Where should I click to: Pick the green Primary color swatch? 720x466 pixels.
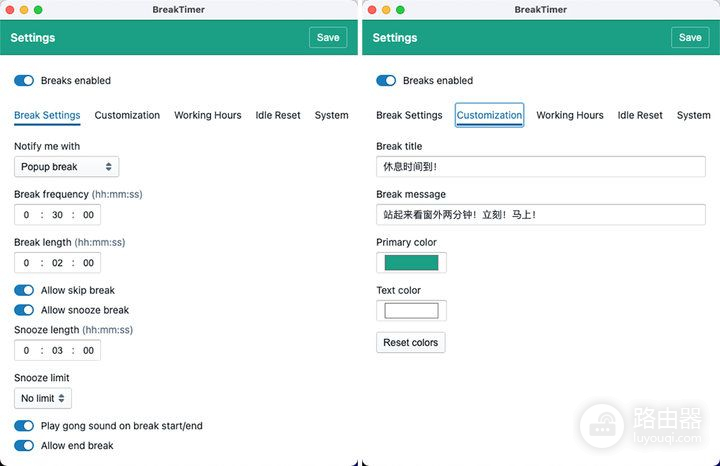[411, 263]
